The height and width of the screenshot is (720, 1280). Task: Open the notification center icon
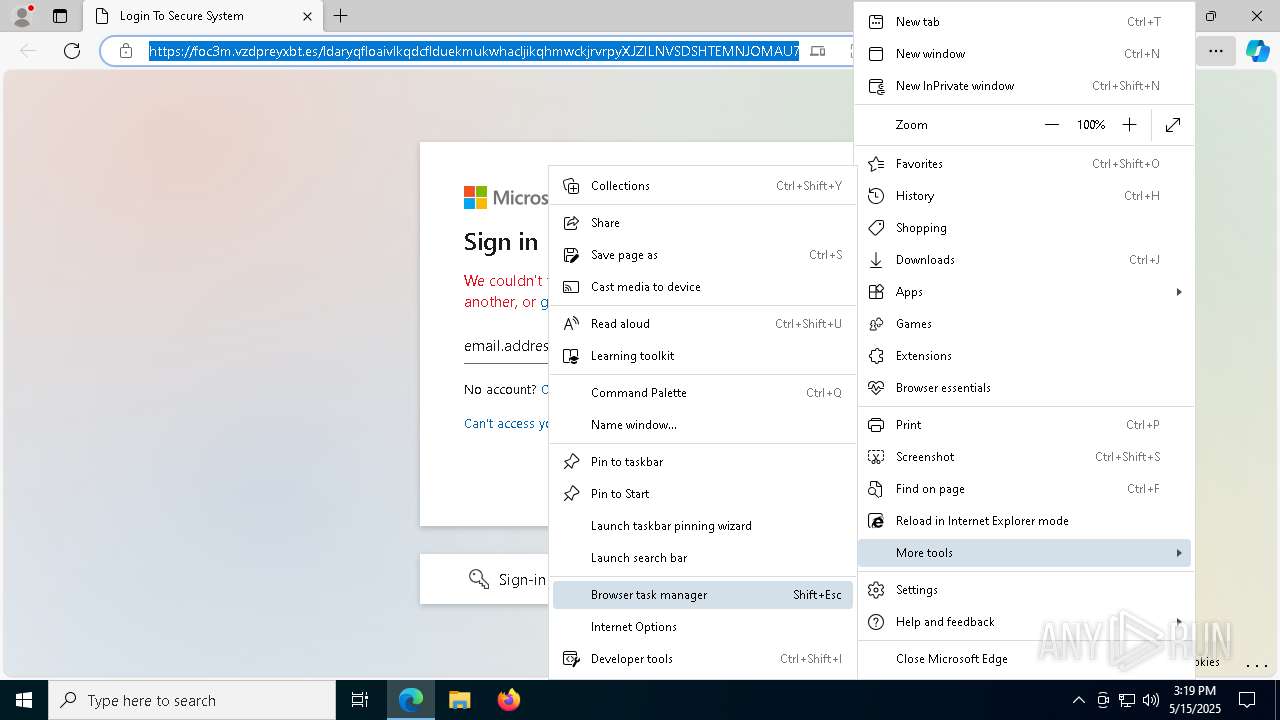coord(1247,700)
